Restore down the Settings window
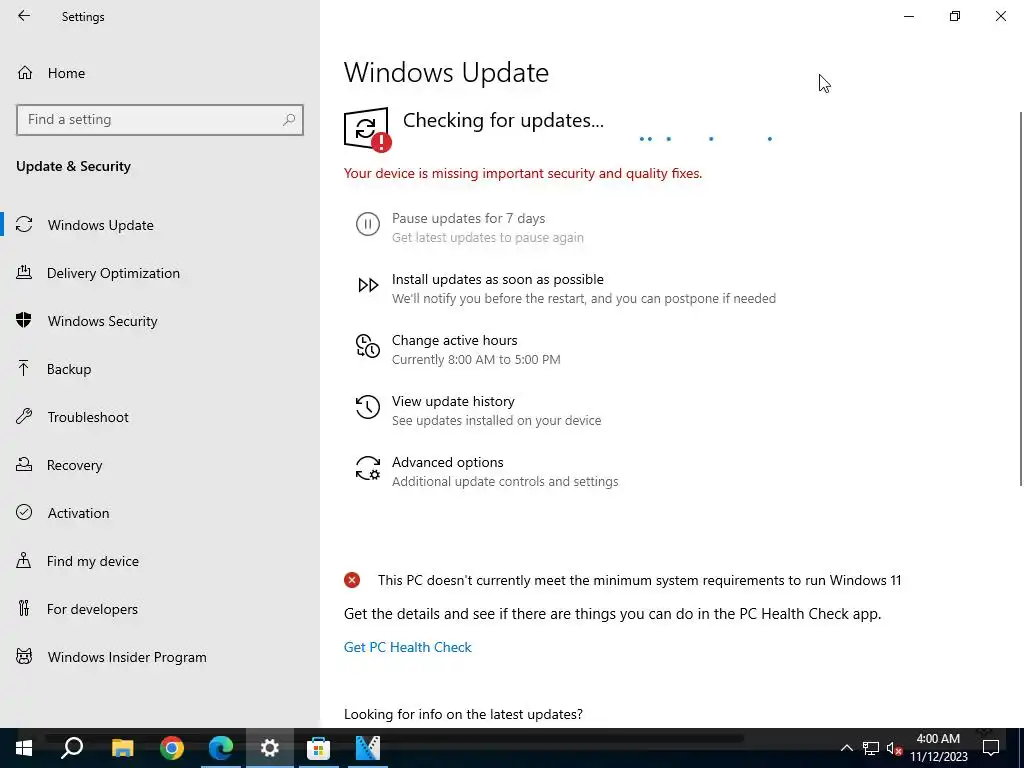The height and width of the screenshot is (768, 1024). click(x=955, y=16)
